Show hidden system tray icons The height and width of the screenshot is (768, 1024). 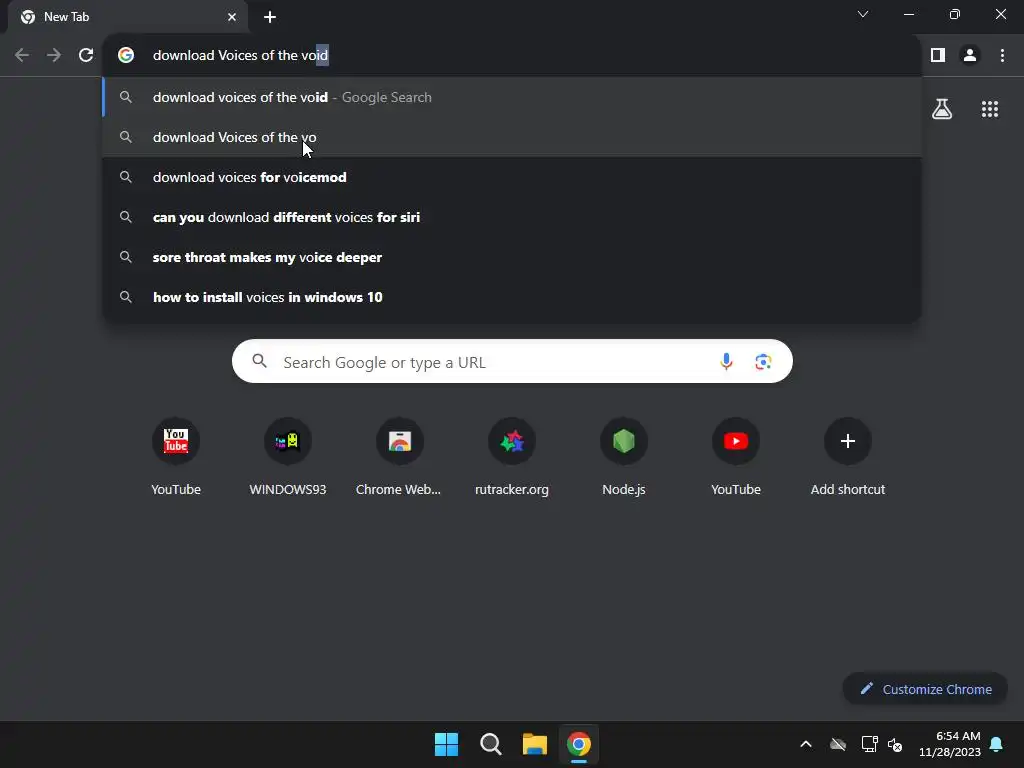pyautogui.click(x=806, y=744)
